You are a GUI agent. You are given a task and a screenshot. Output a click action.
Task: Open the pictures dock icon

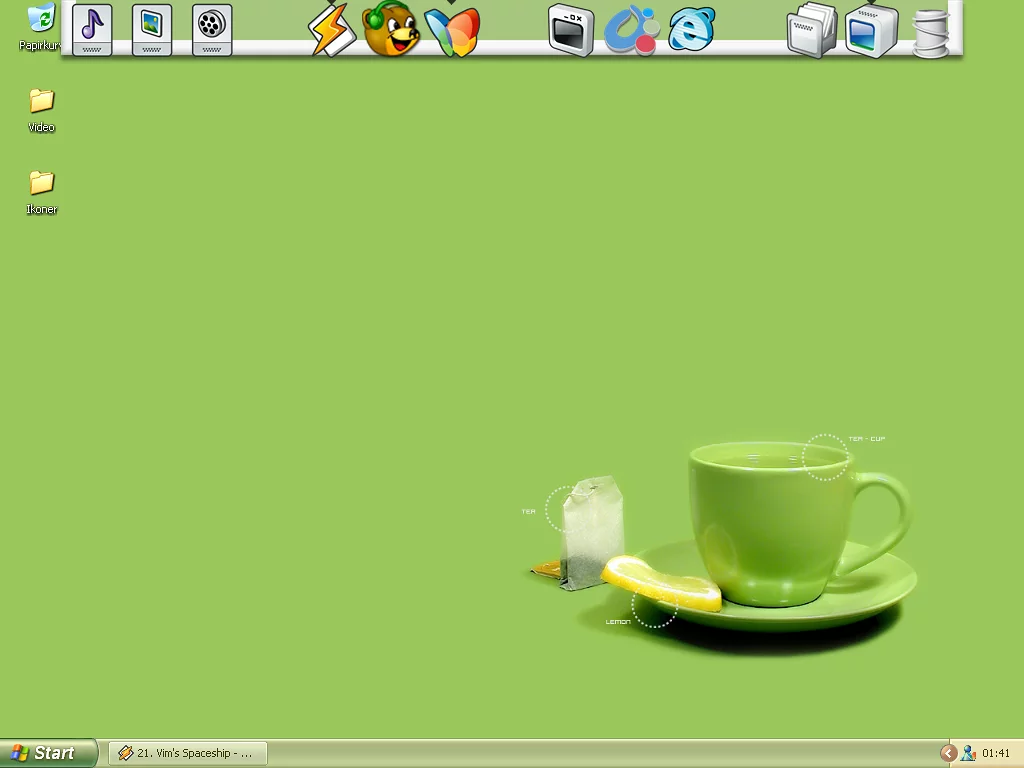[152, 28]
